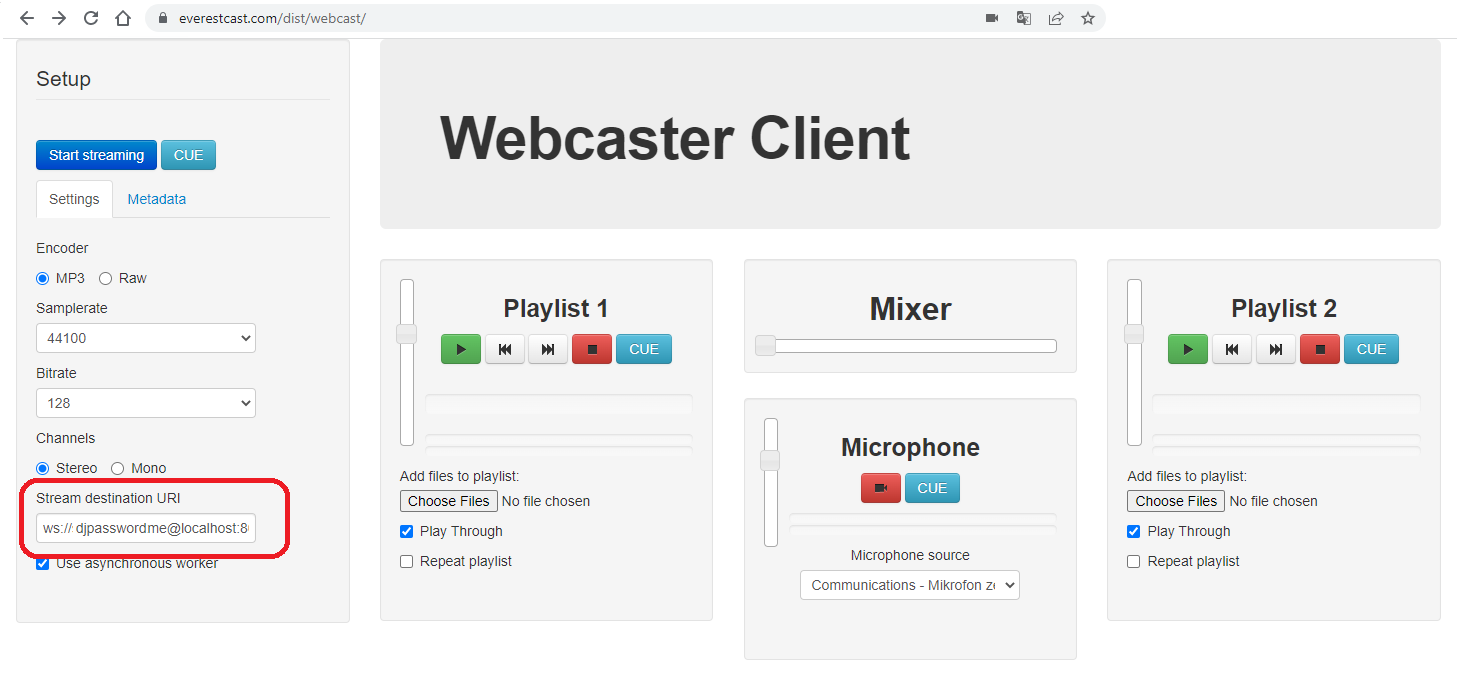The image size is (1457, 681).
Task: Switch to the Metadata tab
Action: point(157,199)
